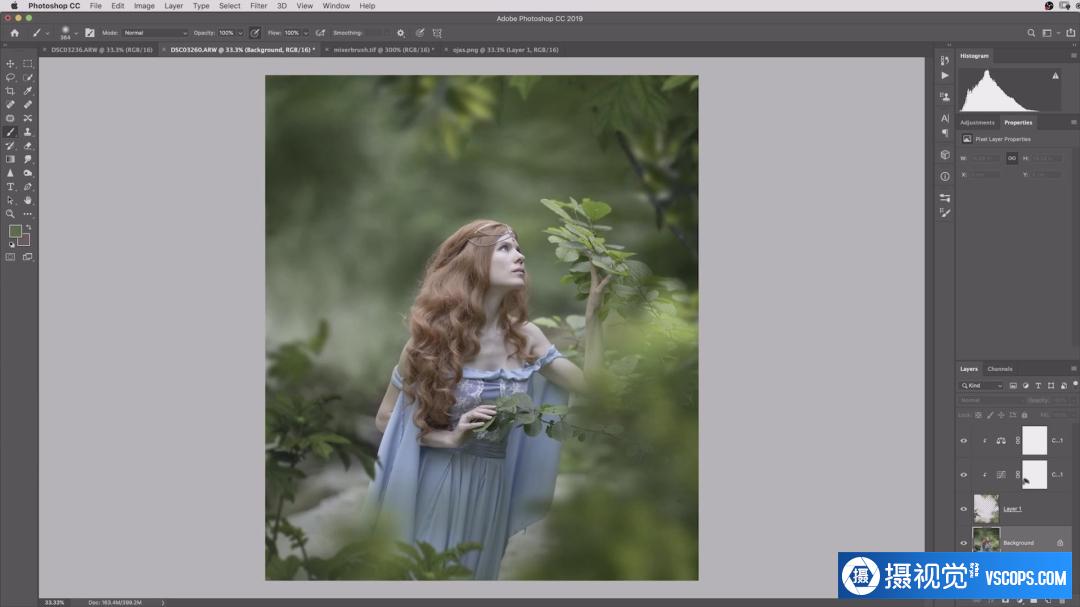The width and height of the screenshot is (1080, 607).
Task: Toggle eye of Color Balance adjustment layer
Action: [964, 441]
